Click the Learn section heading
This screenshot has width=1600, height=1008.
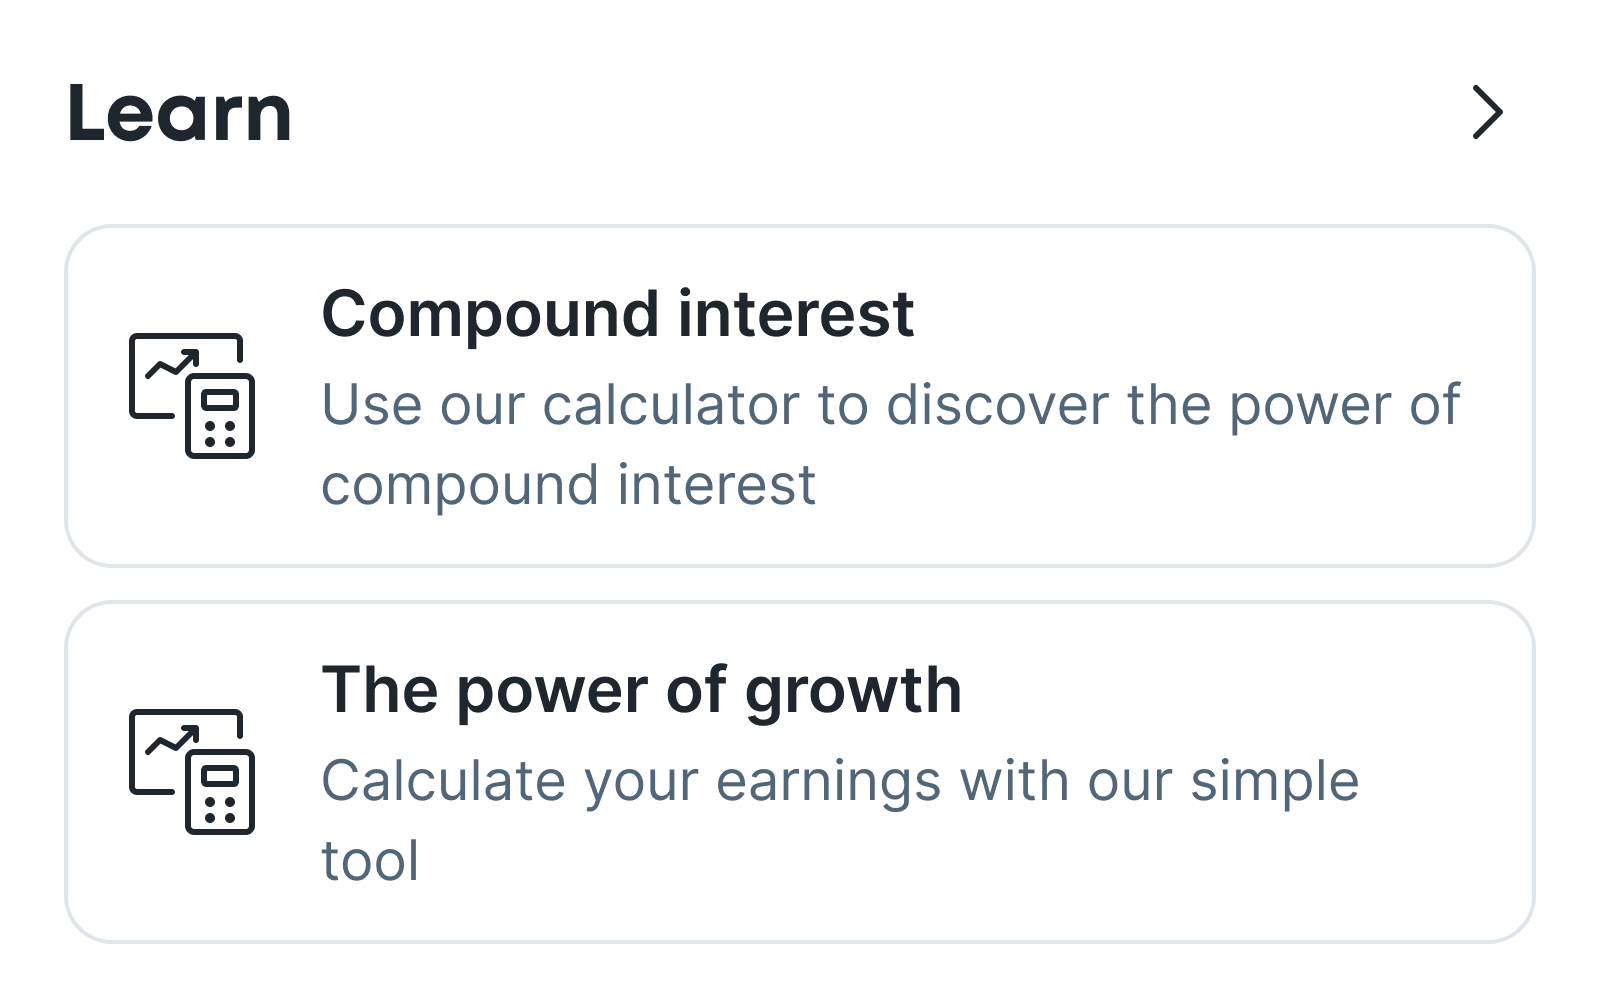point(180,114)
